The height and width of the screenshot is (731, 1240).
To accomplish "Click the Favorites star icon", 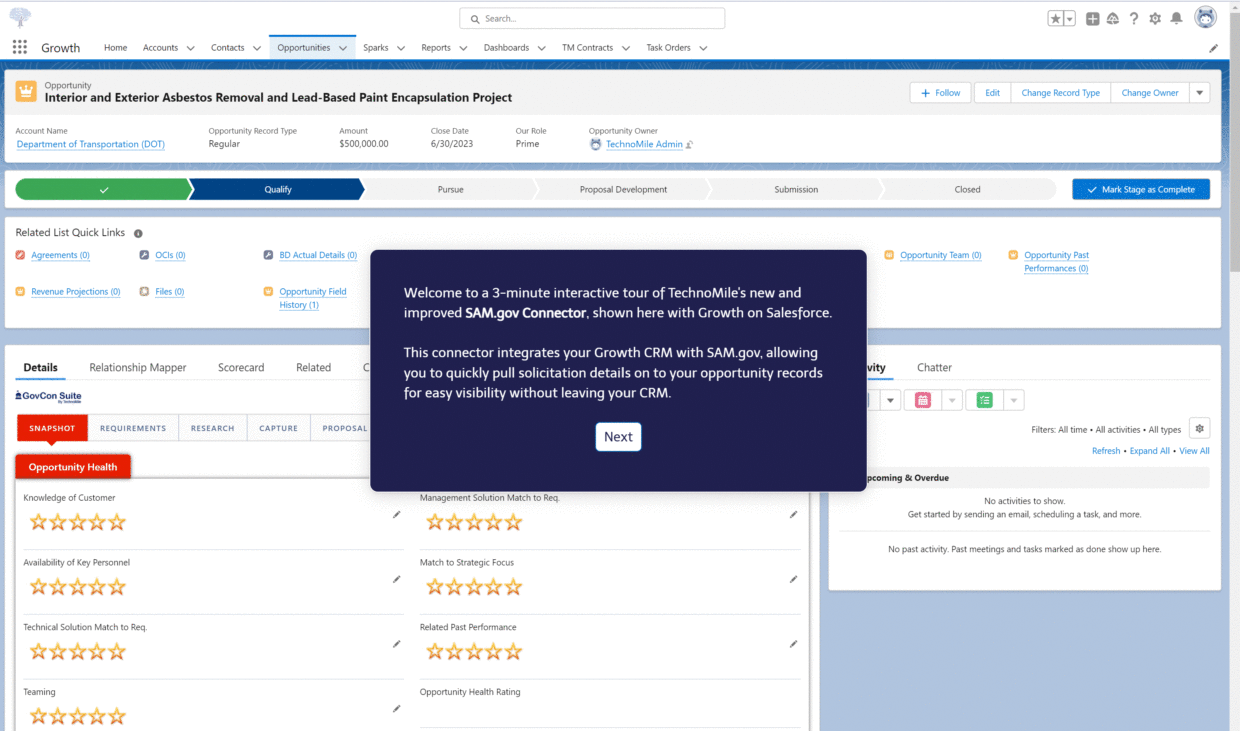I will (x=1056, y=19).
